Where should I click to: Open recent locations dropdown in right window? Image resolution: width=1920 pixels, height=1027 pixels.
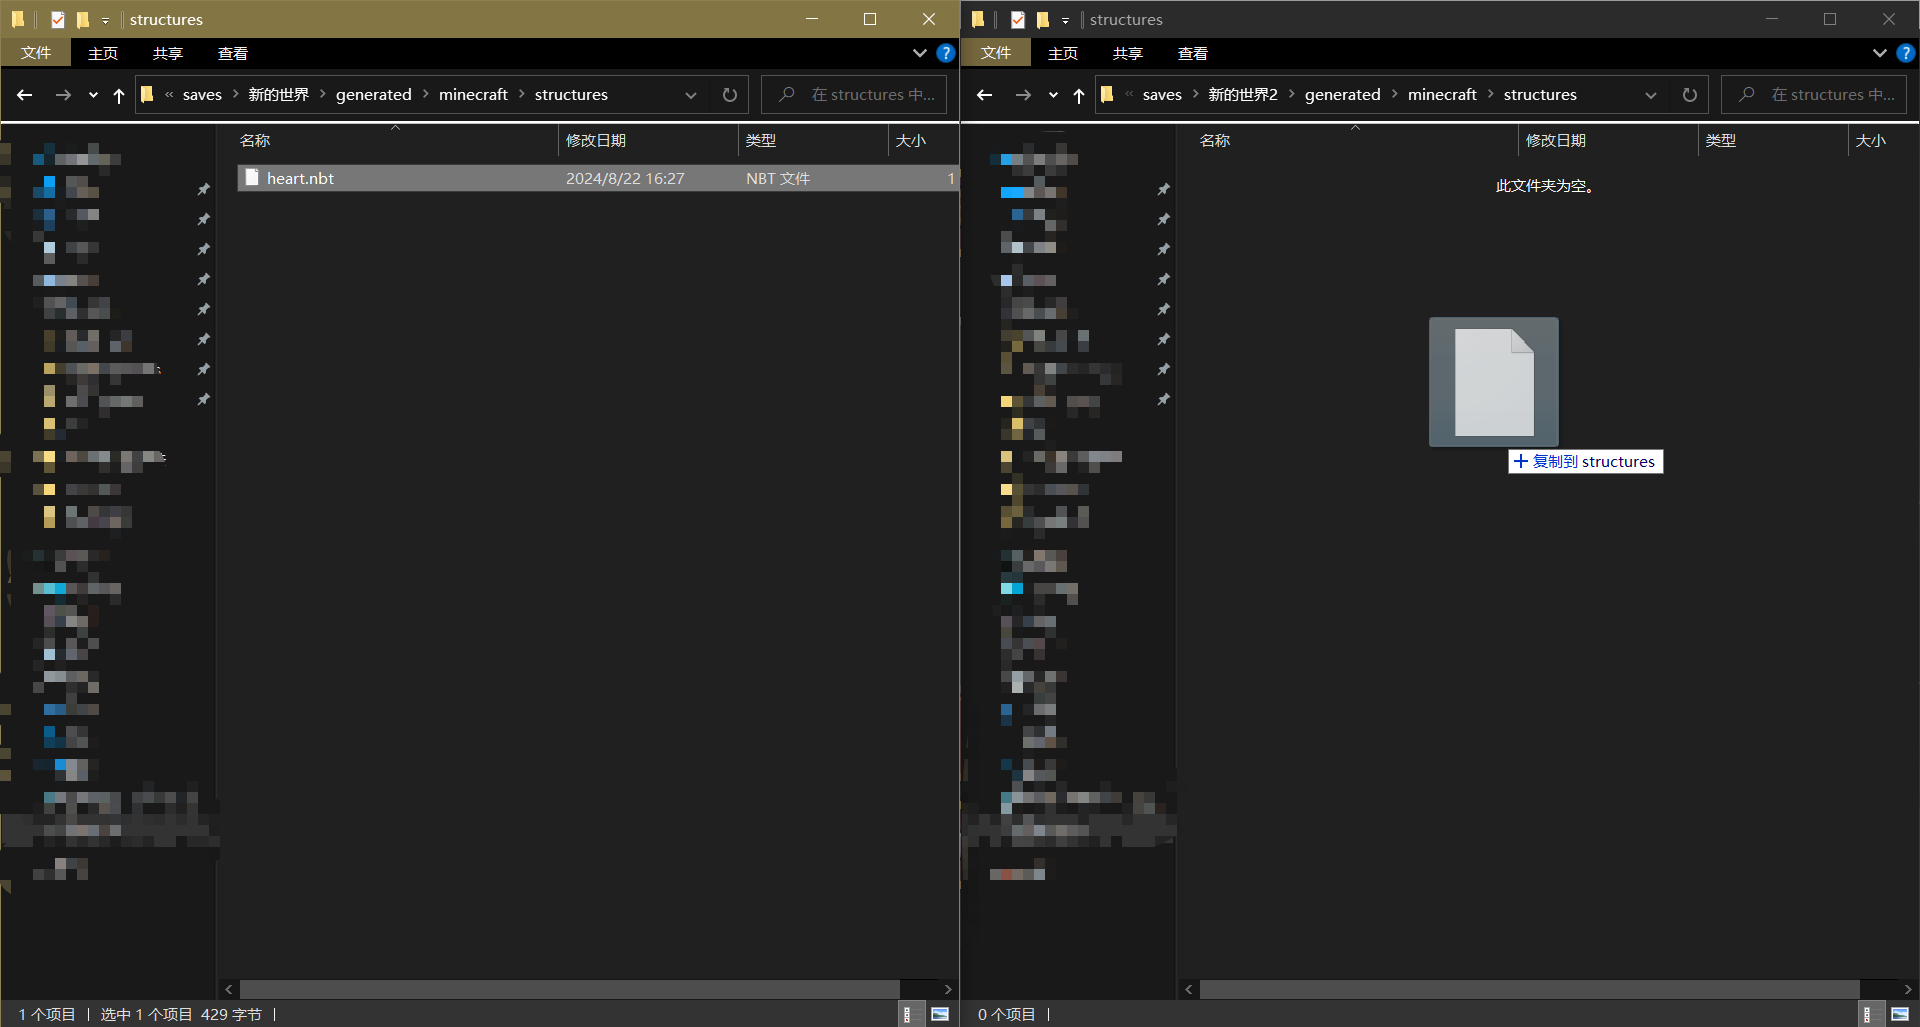tap(1053, 95)
